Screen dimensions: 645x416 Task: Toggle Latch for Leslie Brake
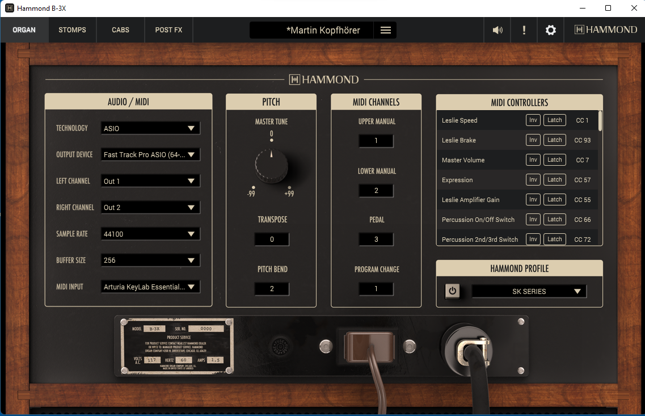point(555,140)
